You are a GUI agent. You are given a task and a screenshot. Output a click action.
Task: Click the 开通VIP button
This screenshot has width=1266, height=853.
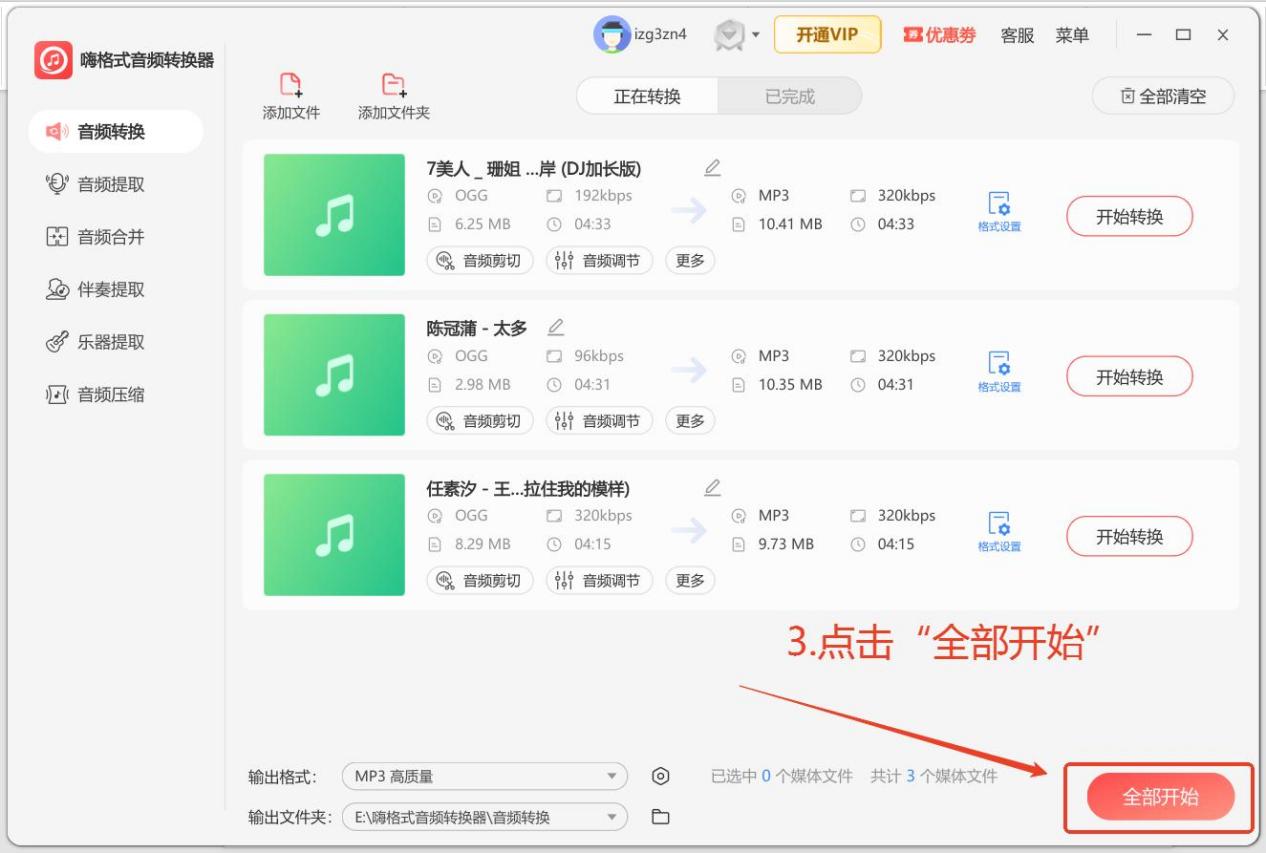coord(827,35)
